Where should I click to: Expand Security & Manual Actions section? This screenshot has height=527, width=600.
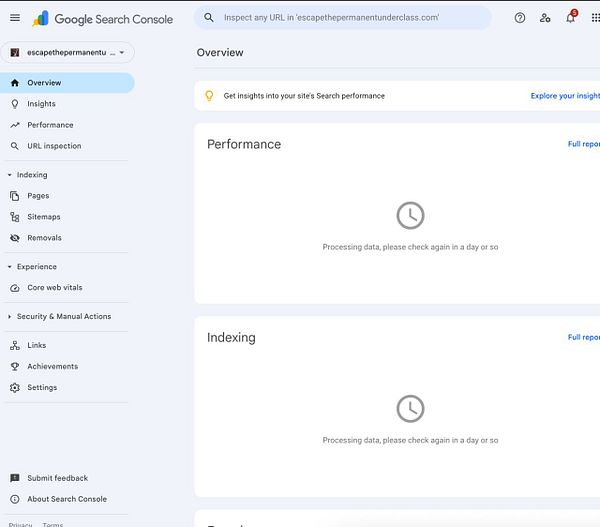point(60,317)
